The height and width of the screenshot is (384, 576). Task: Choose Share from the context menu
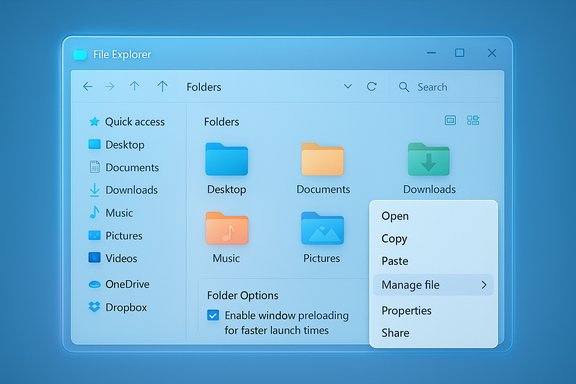pos(395,333)
